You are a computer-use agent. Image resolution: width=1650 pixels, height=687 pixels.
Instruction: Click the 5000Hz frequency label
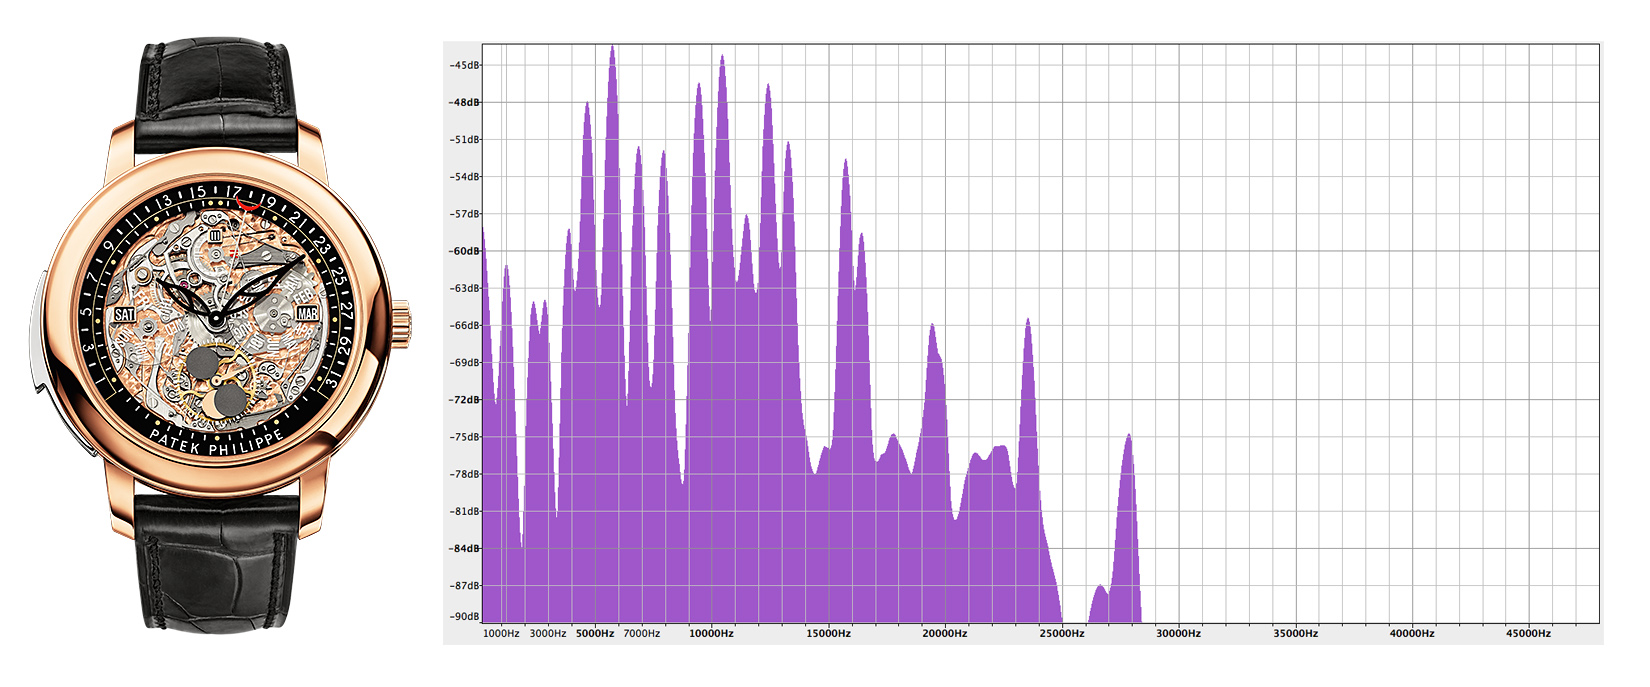pos(595,633)
